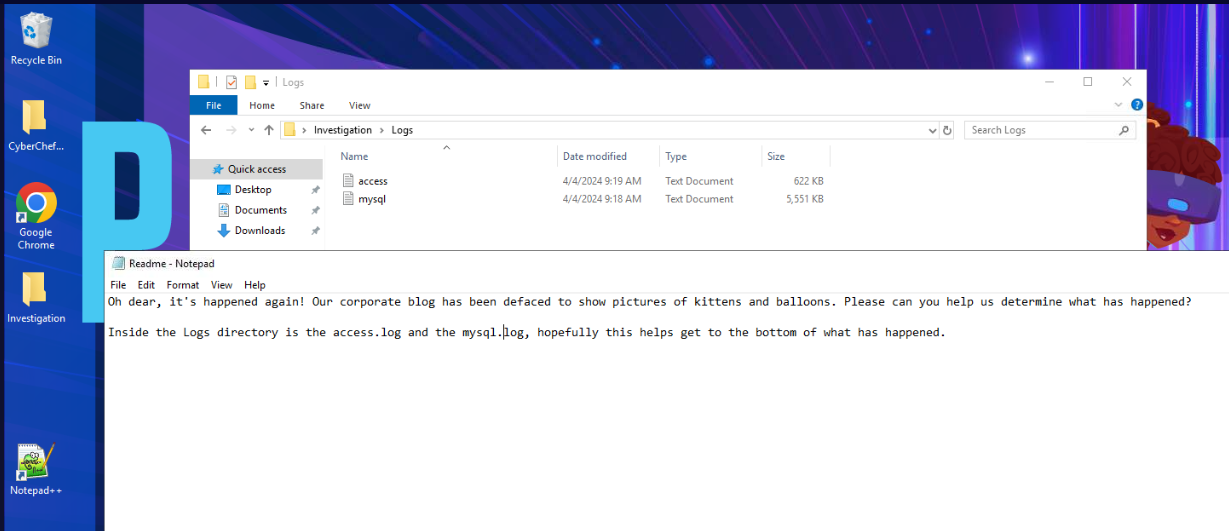Click the Notepad icon in Readme title bar
Image resolution: width=1229 pixels, height=531 pixels.
point(119,263)
